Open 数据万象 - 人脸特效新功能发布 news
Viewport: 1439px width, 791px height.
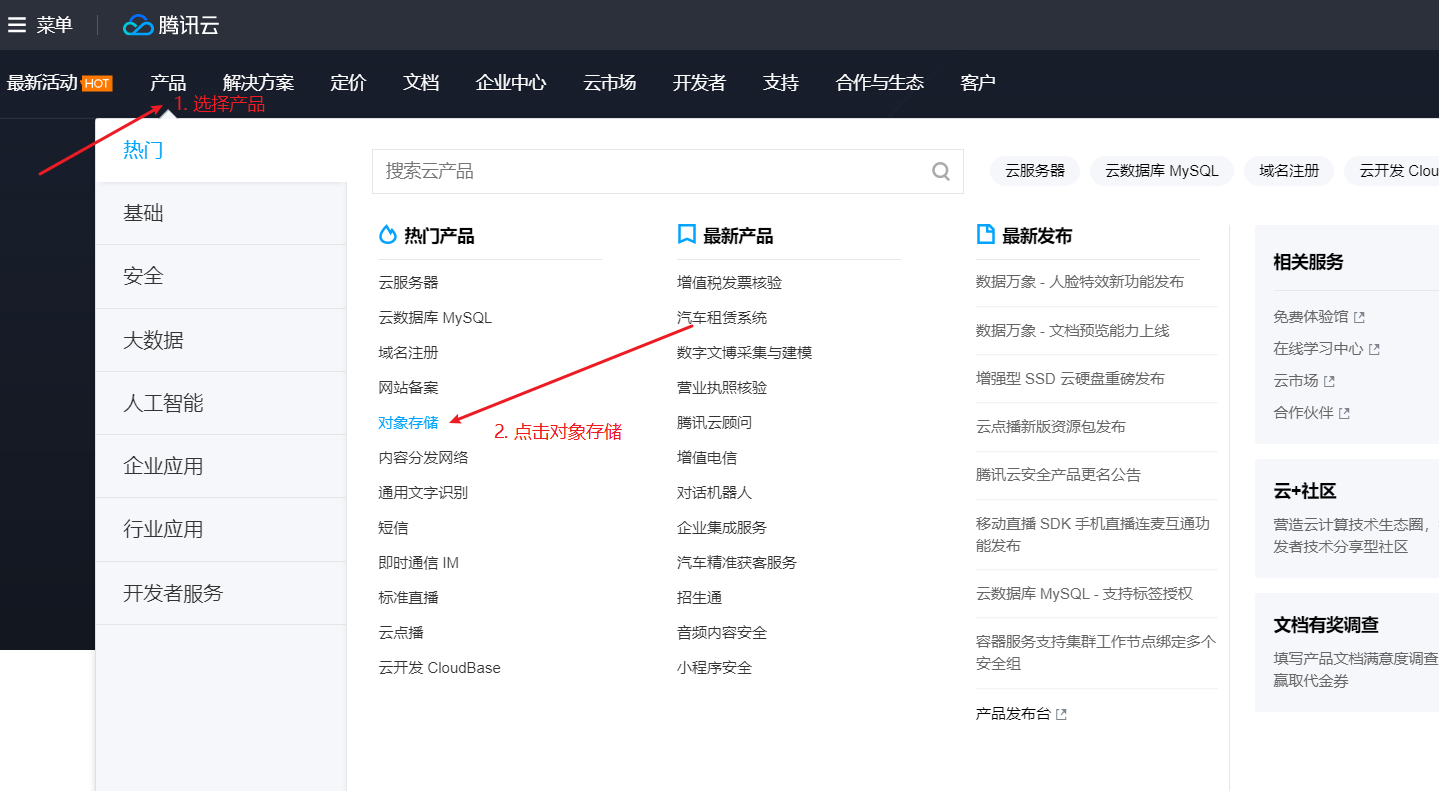[1079, 283]
